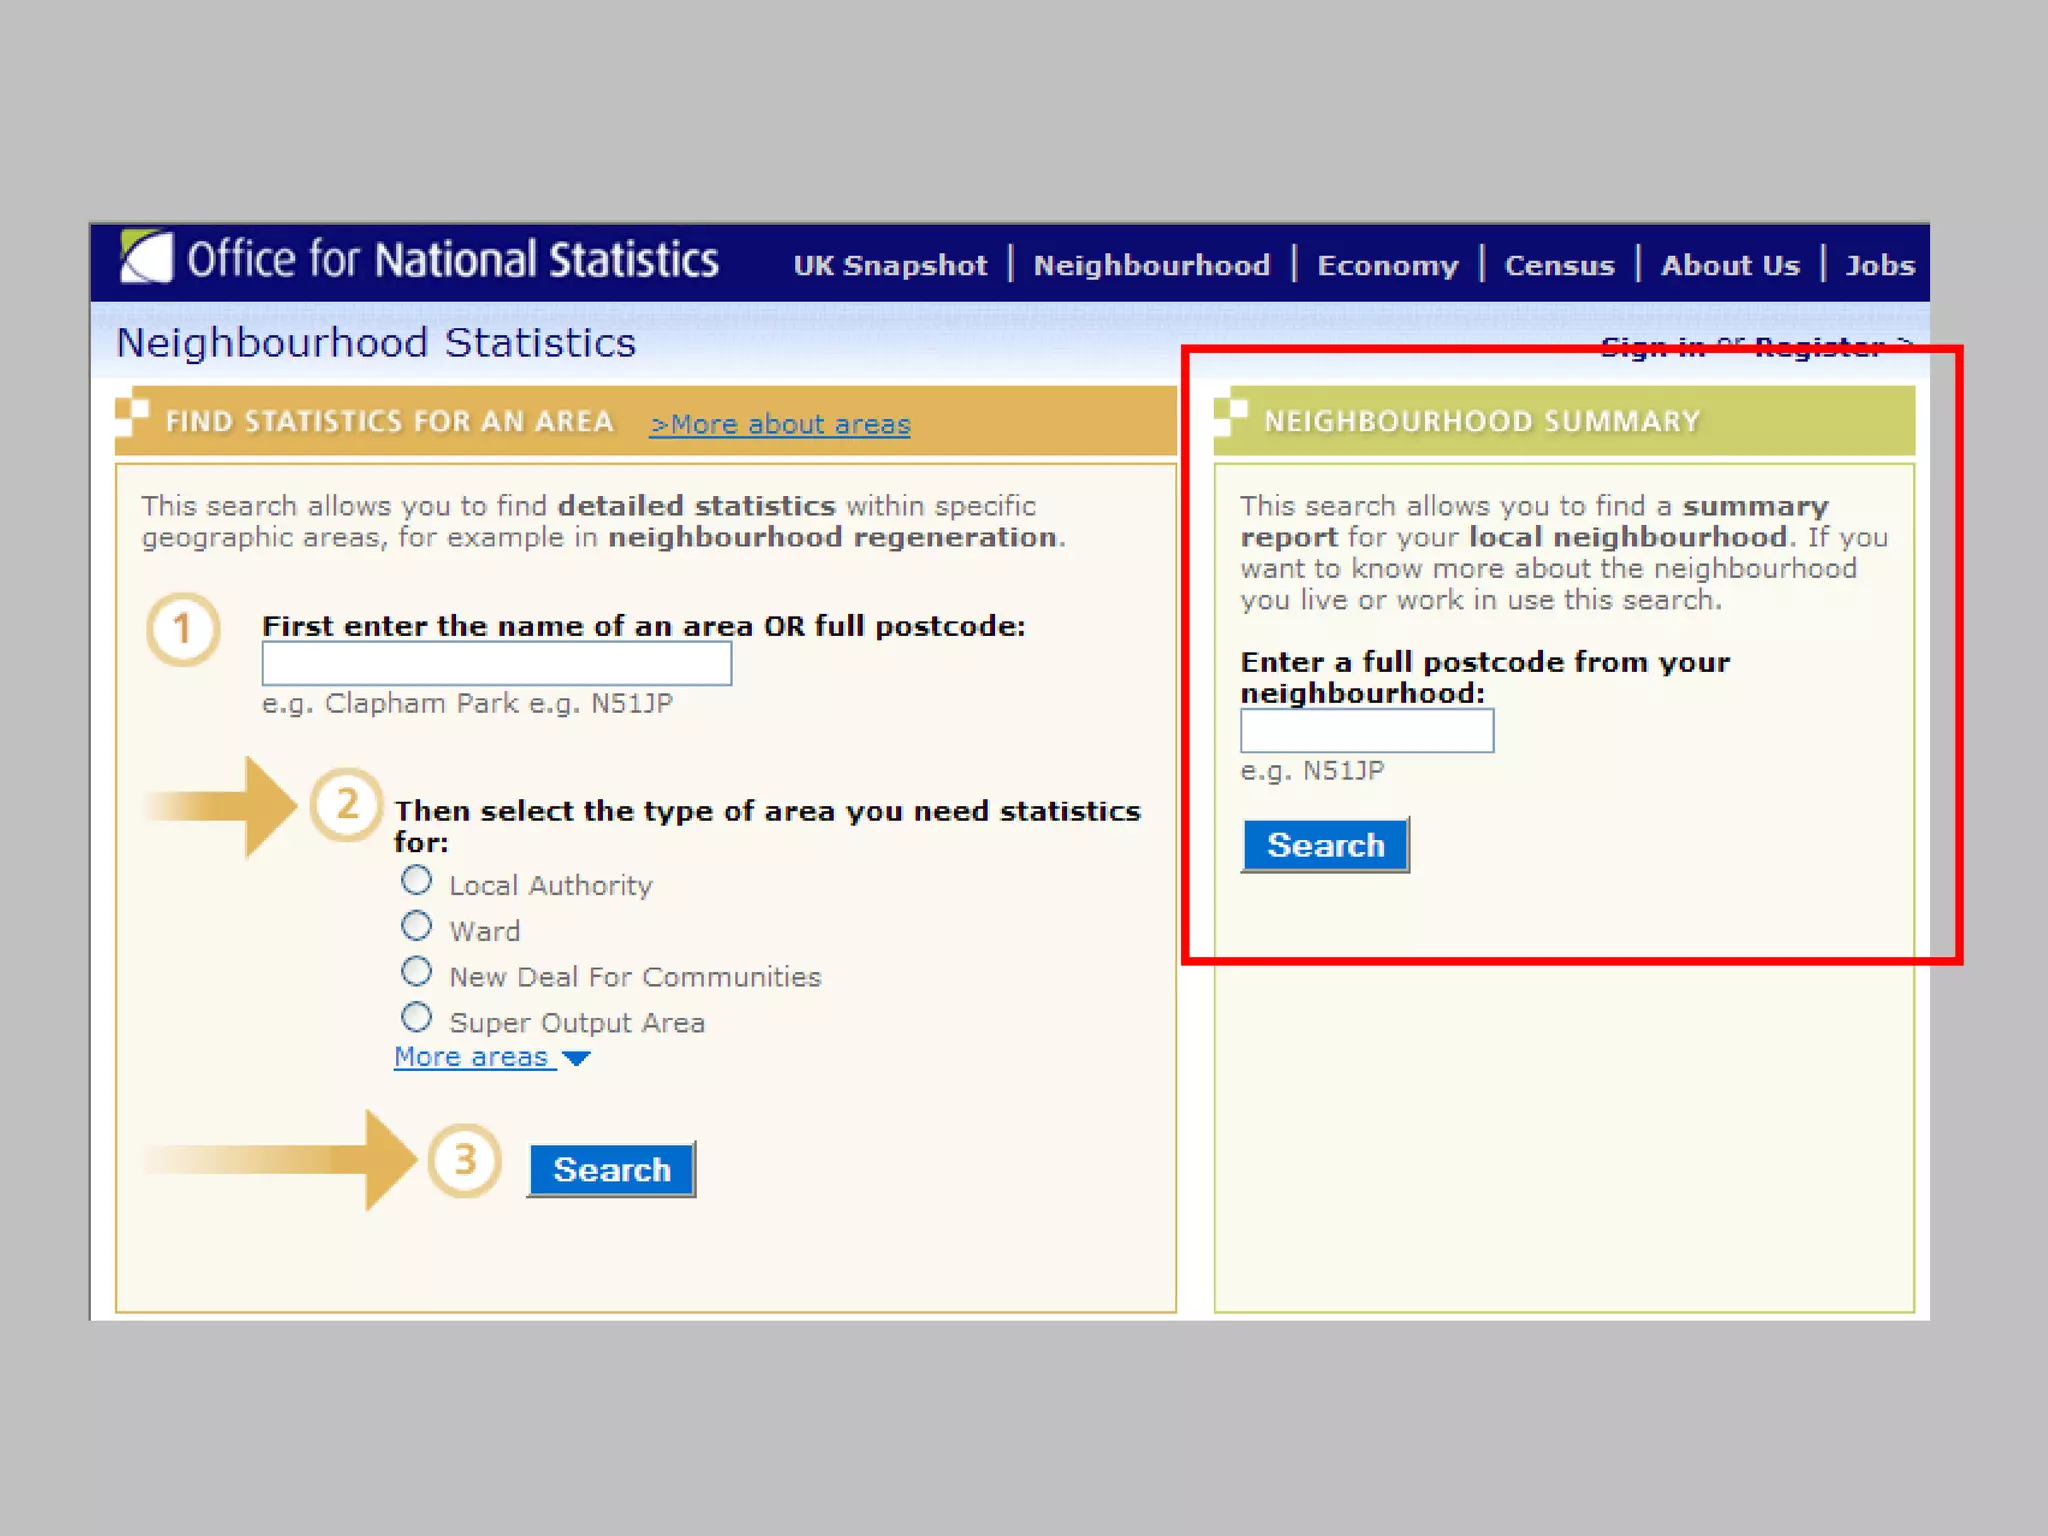Click the area name or postcode input field
Viewport: 2048px width, 1536px height.
[x=496, y=664]
